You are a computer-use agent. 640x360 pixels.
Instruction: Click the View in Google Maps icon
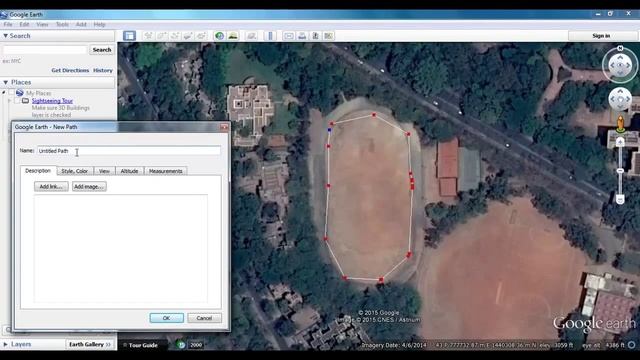coord(329,36)
